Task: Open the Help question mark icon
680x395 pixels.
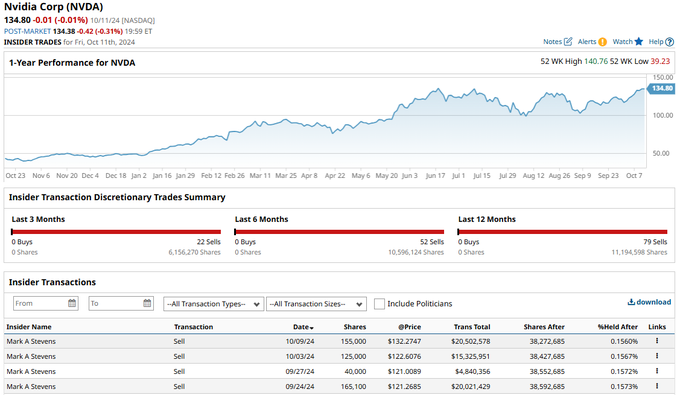Action: (670, 42)
